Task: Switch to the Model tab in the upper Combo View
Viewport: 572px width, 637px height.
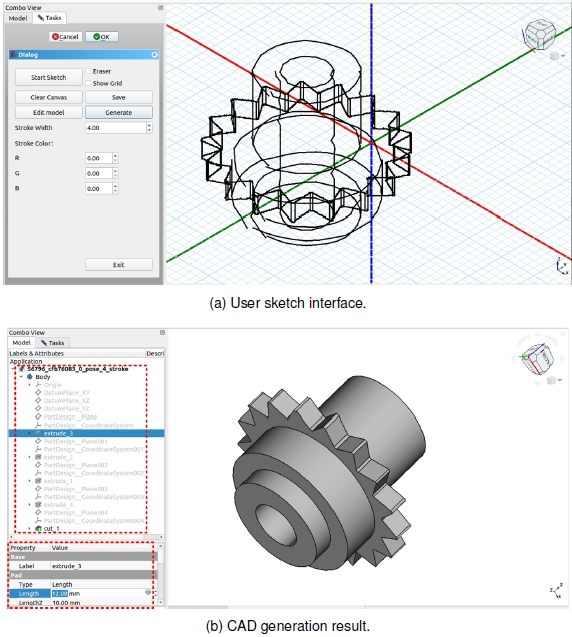Action: pyautogui.click(x=18, y=18)
